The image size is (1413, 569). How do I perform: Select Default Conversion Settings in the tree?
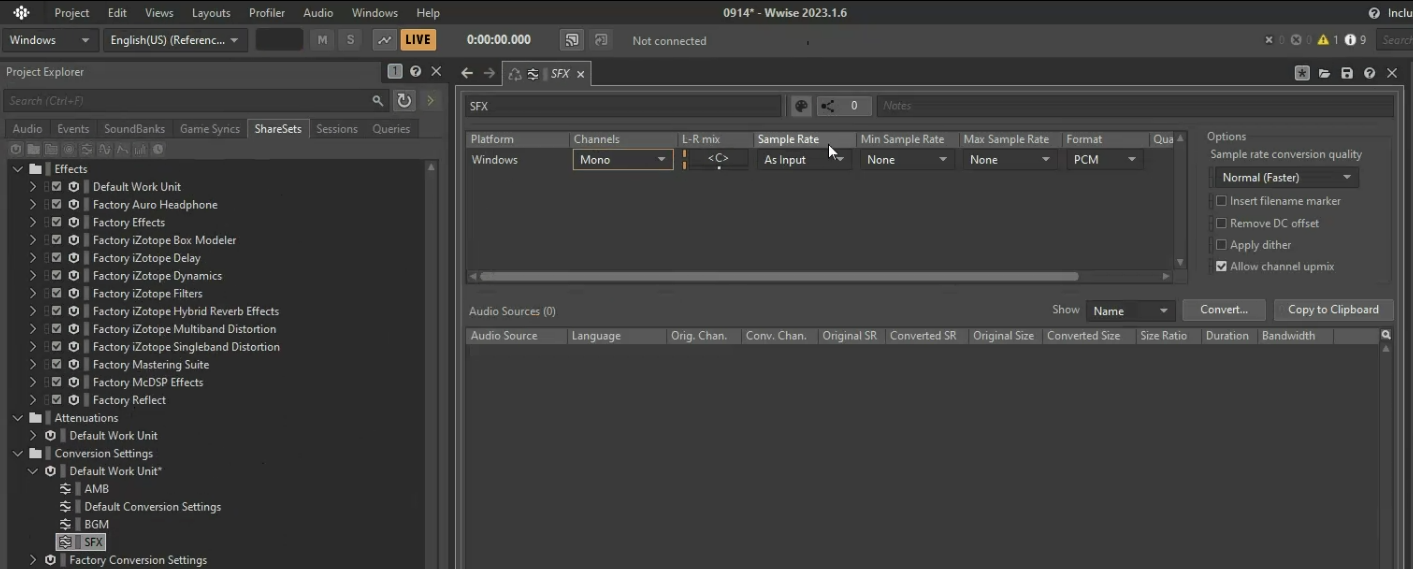pyautogui.click(x=152, y=507)
